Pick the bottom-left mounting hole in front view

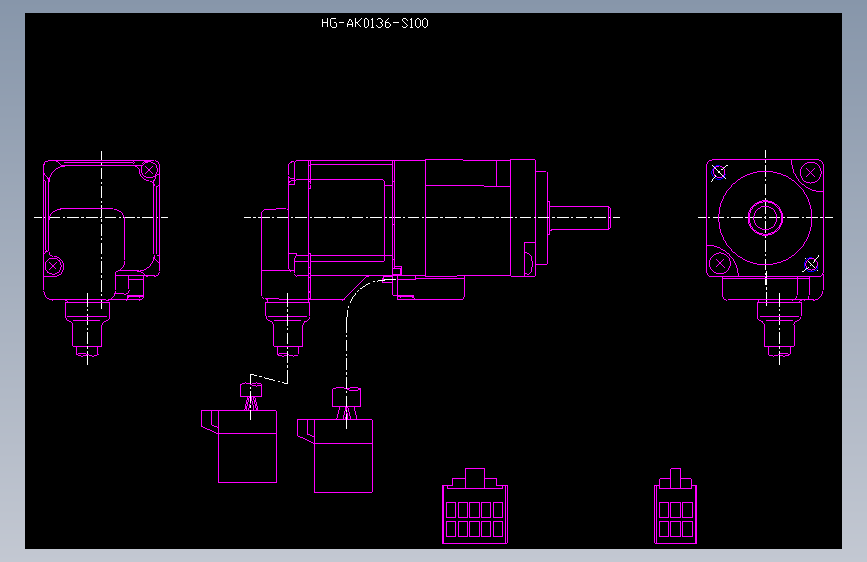720,263
